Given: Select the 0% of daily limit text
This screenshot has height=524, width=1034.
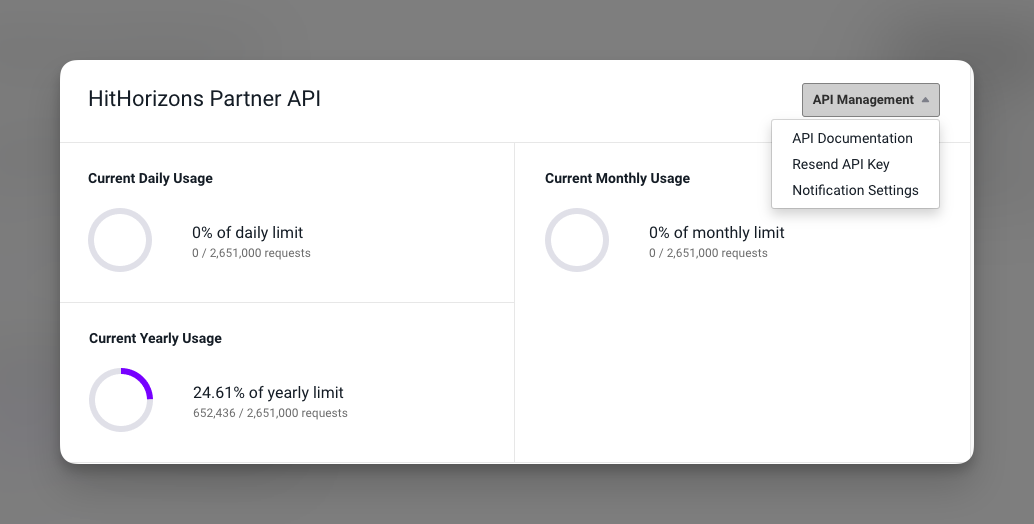Looking at the screenshot, I should (x=247, y=233).
